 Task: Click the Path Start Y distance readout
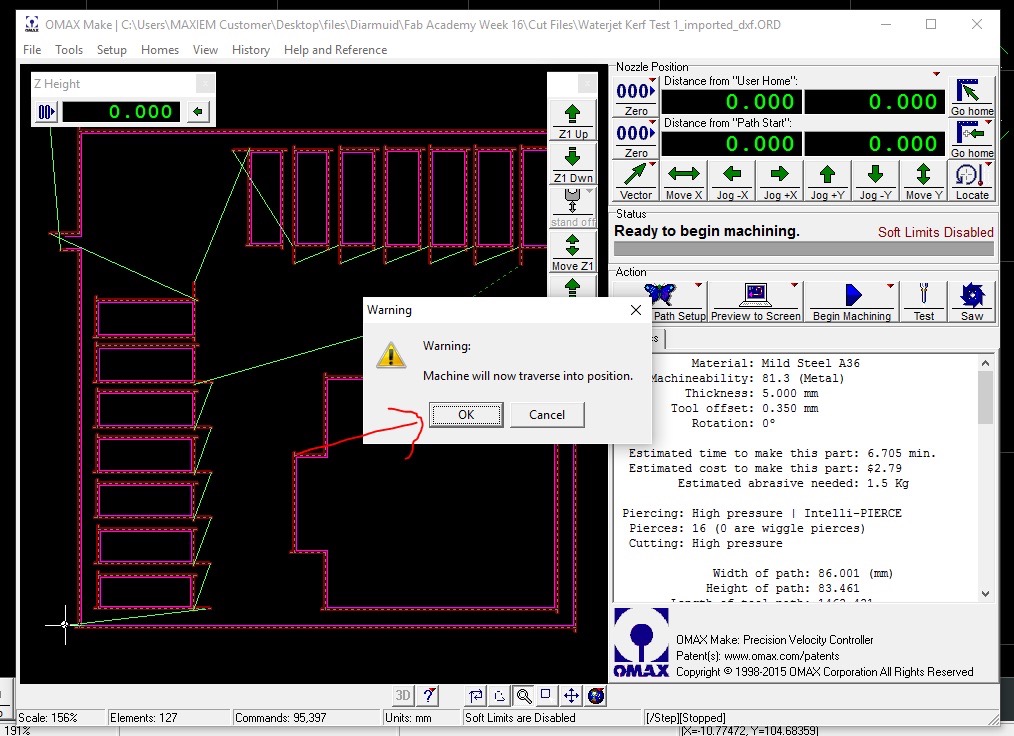coord(875,144)
